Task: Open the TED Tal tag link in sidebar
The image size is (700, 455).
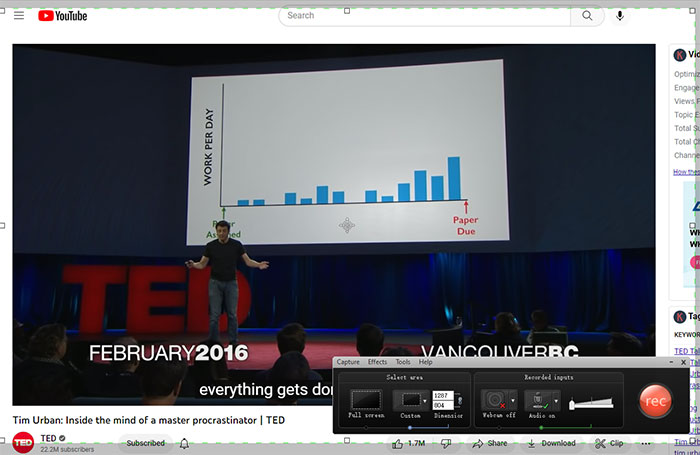Action: 687,351
